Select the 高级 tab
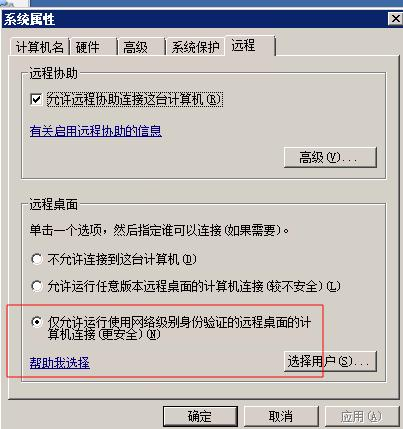The width and height of the screenshot is (403, 429). tap(141, 47)
